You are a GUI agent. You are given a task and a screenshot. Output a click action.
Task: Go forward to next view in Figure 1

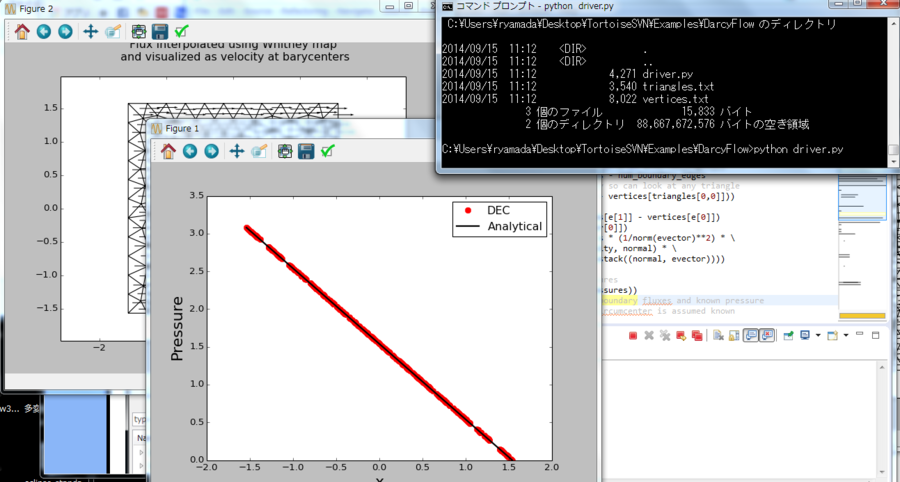click(x=211, y=151)
